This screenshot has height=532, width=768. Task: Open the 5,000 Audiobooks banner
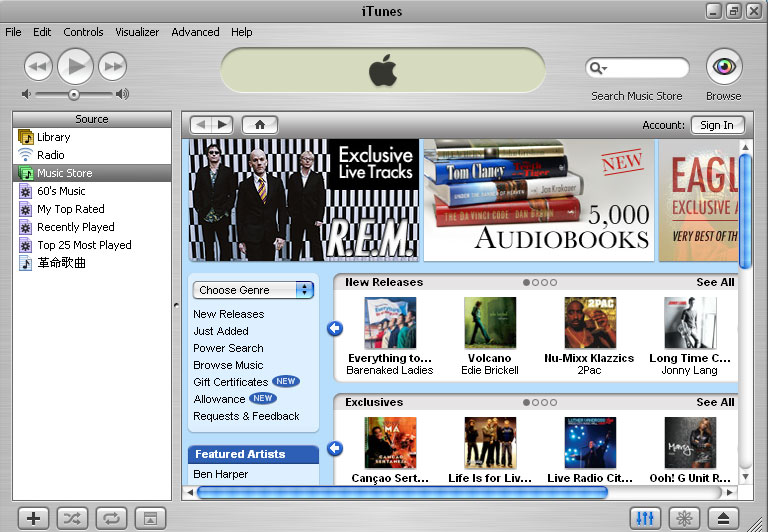tap(539, 200)
